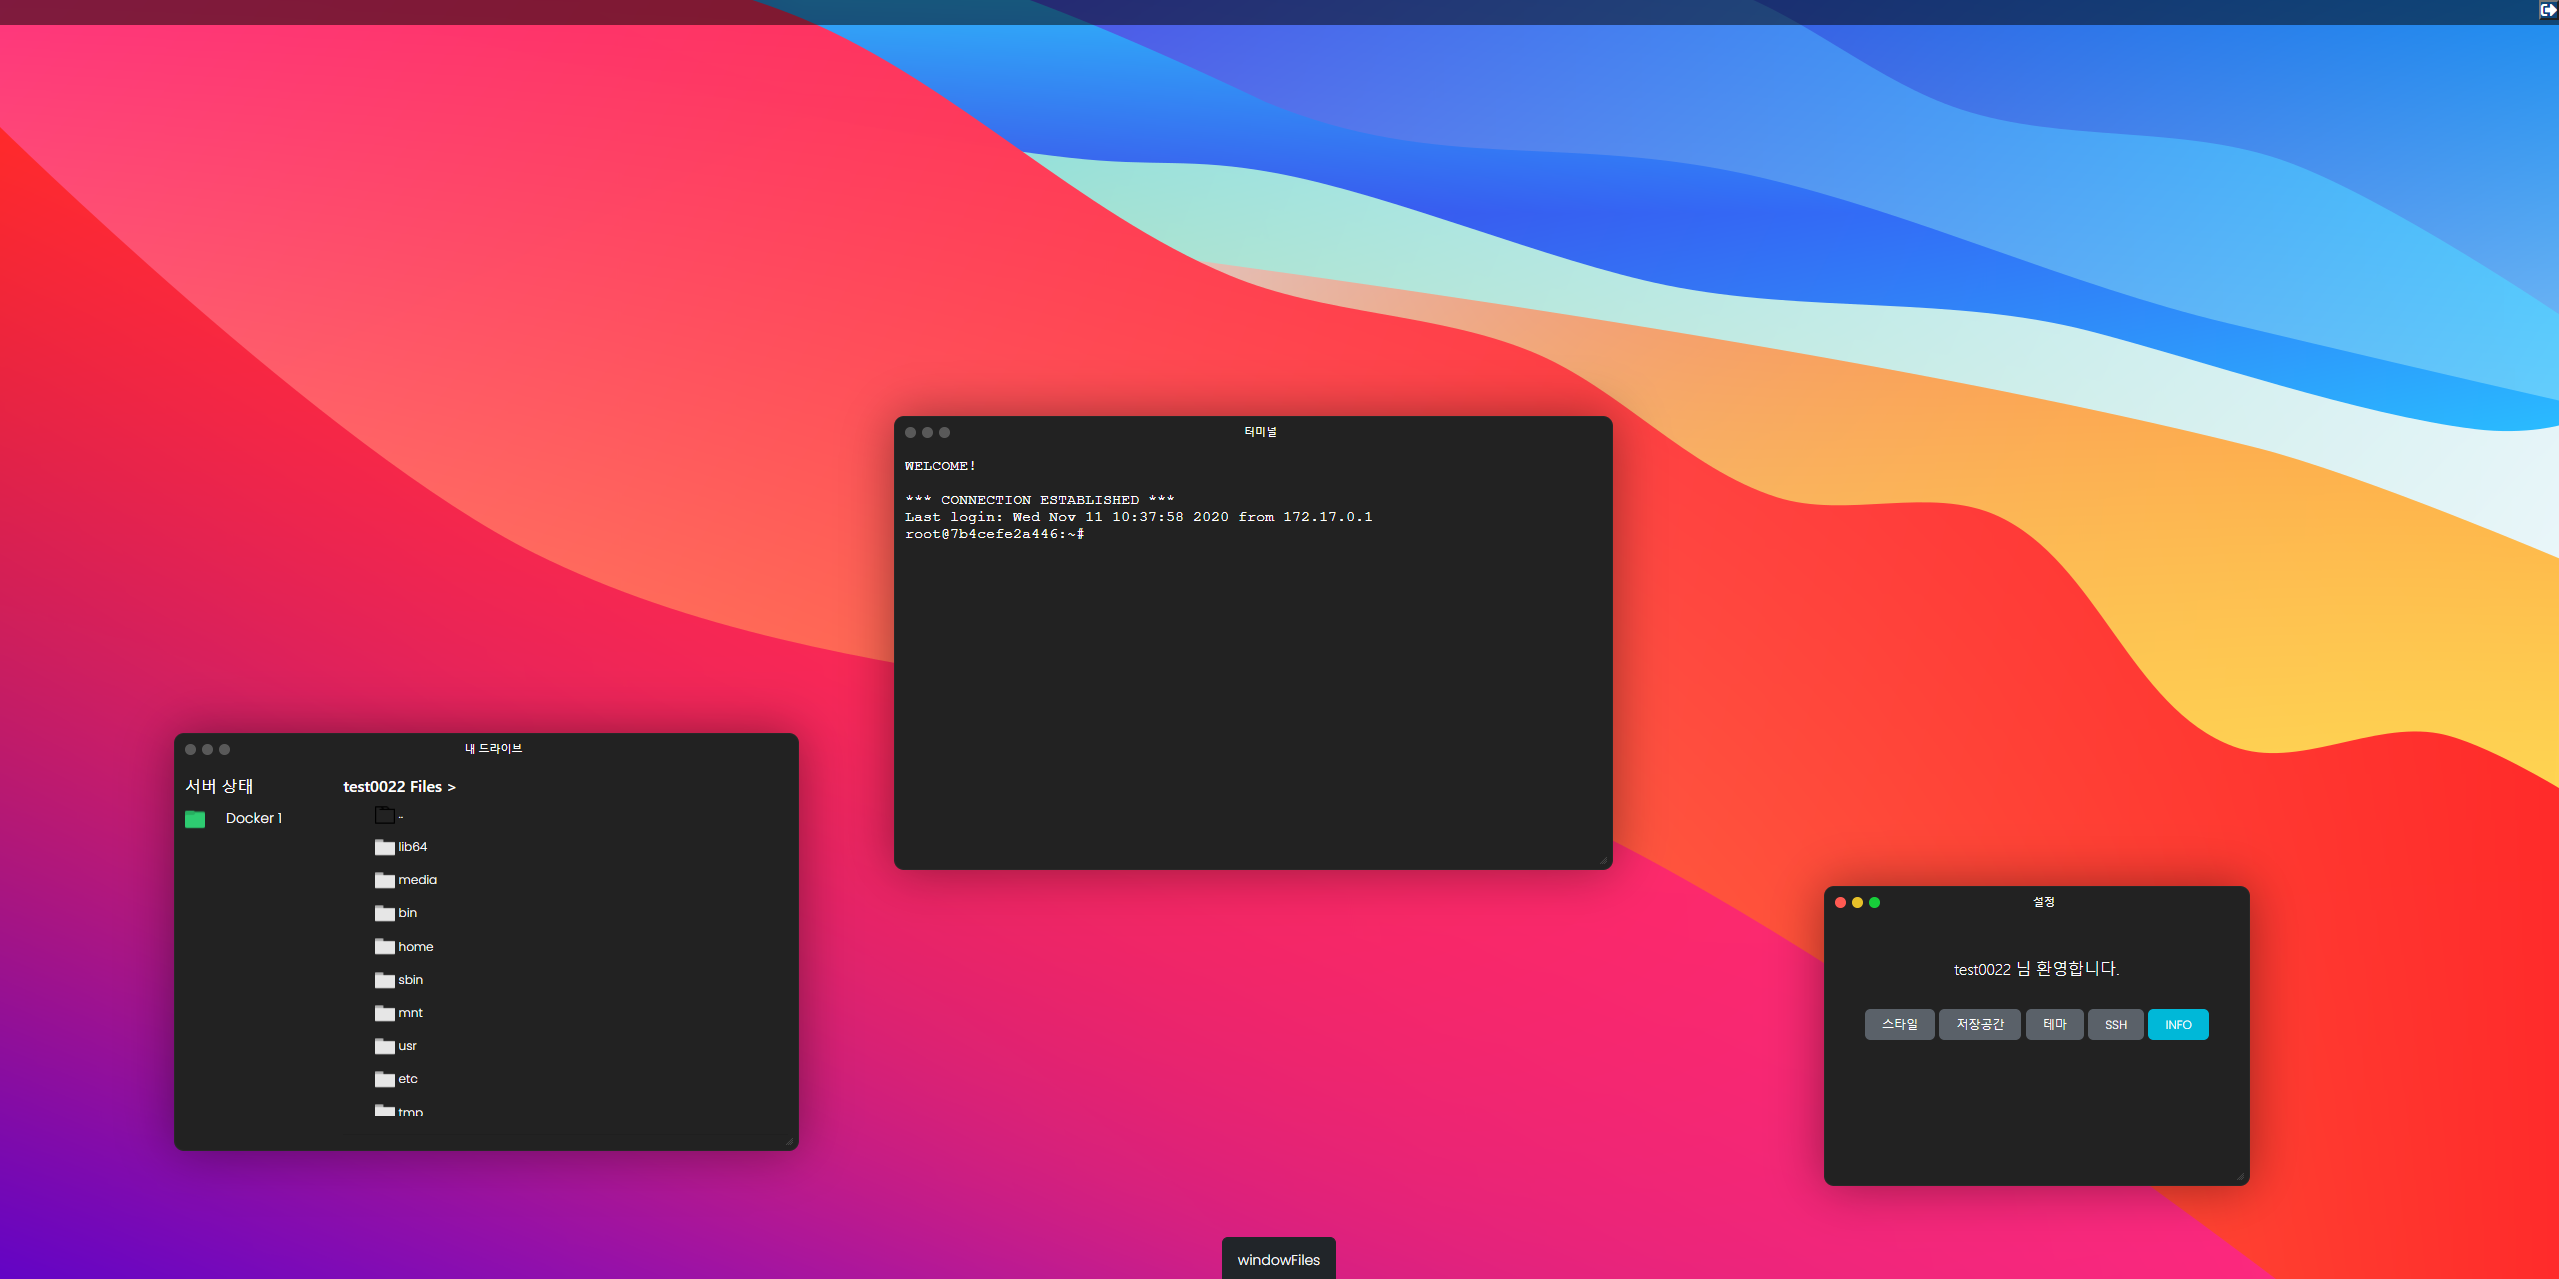Open the lib64 folder

click(x=401, y=847)
